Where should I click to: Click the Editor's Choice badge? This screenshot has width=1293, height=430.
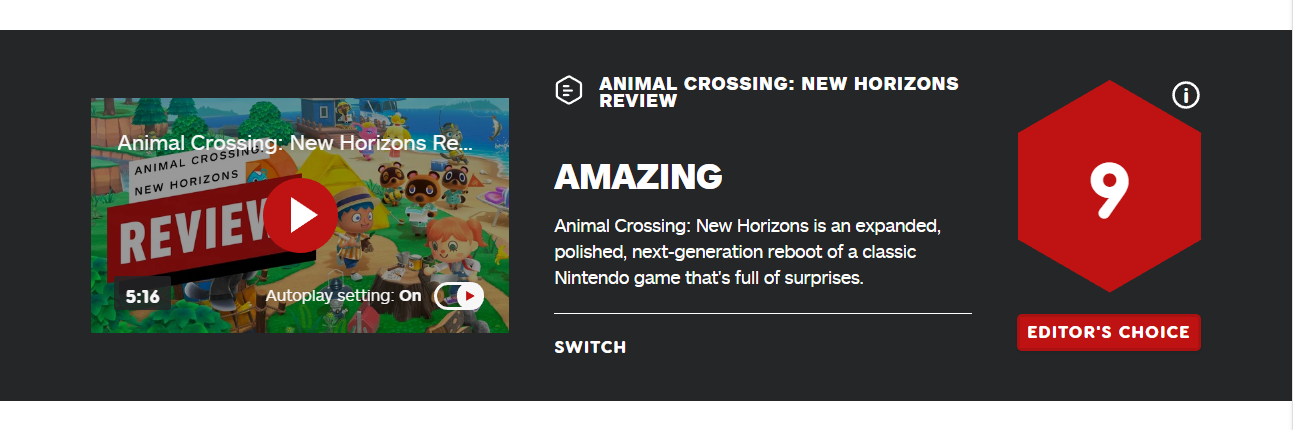[1108, 332]
